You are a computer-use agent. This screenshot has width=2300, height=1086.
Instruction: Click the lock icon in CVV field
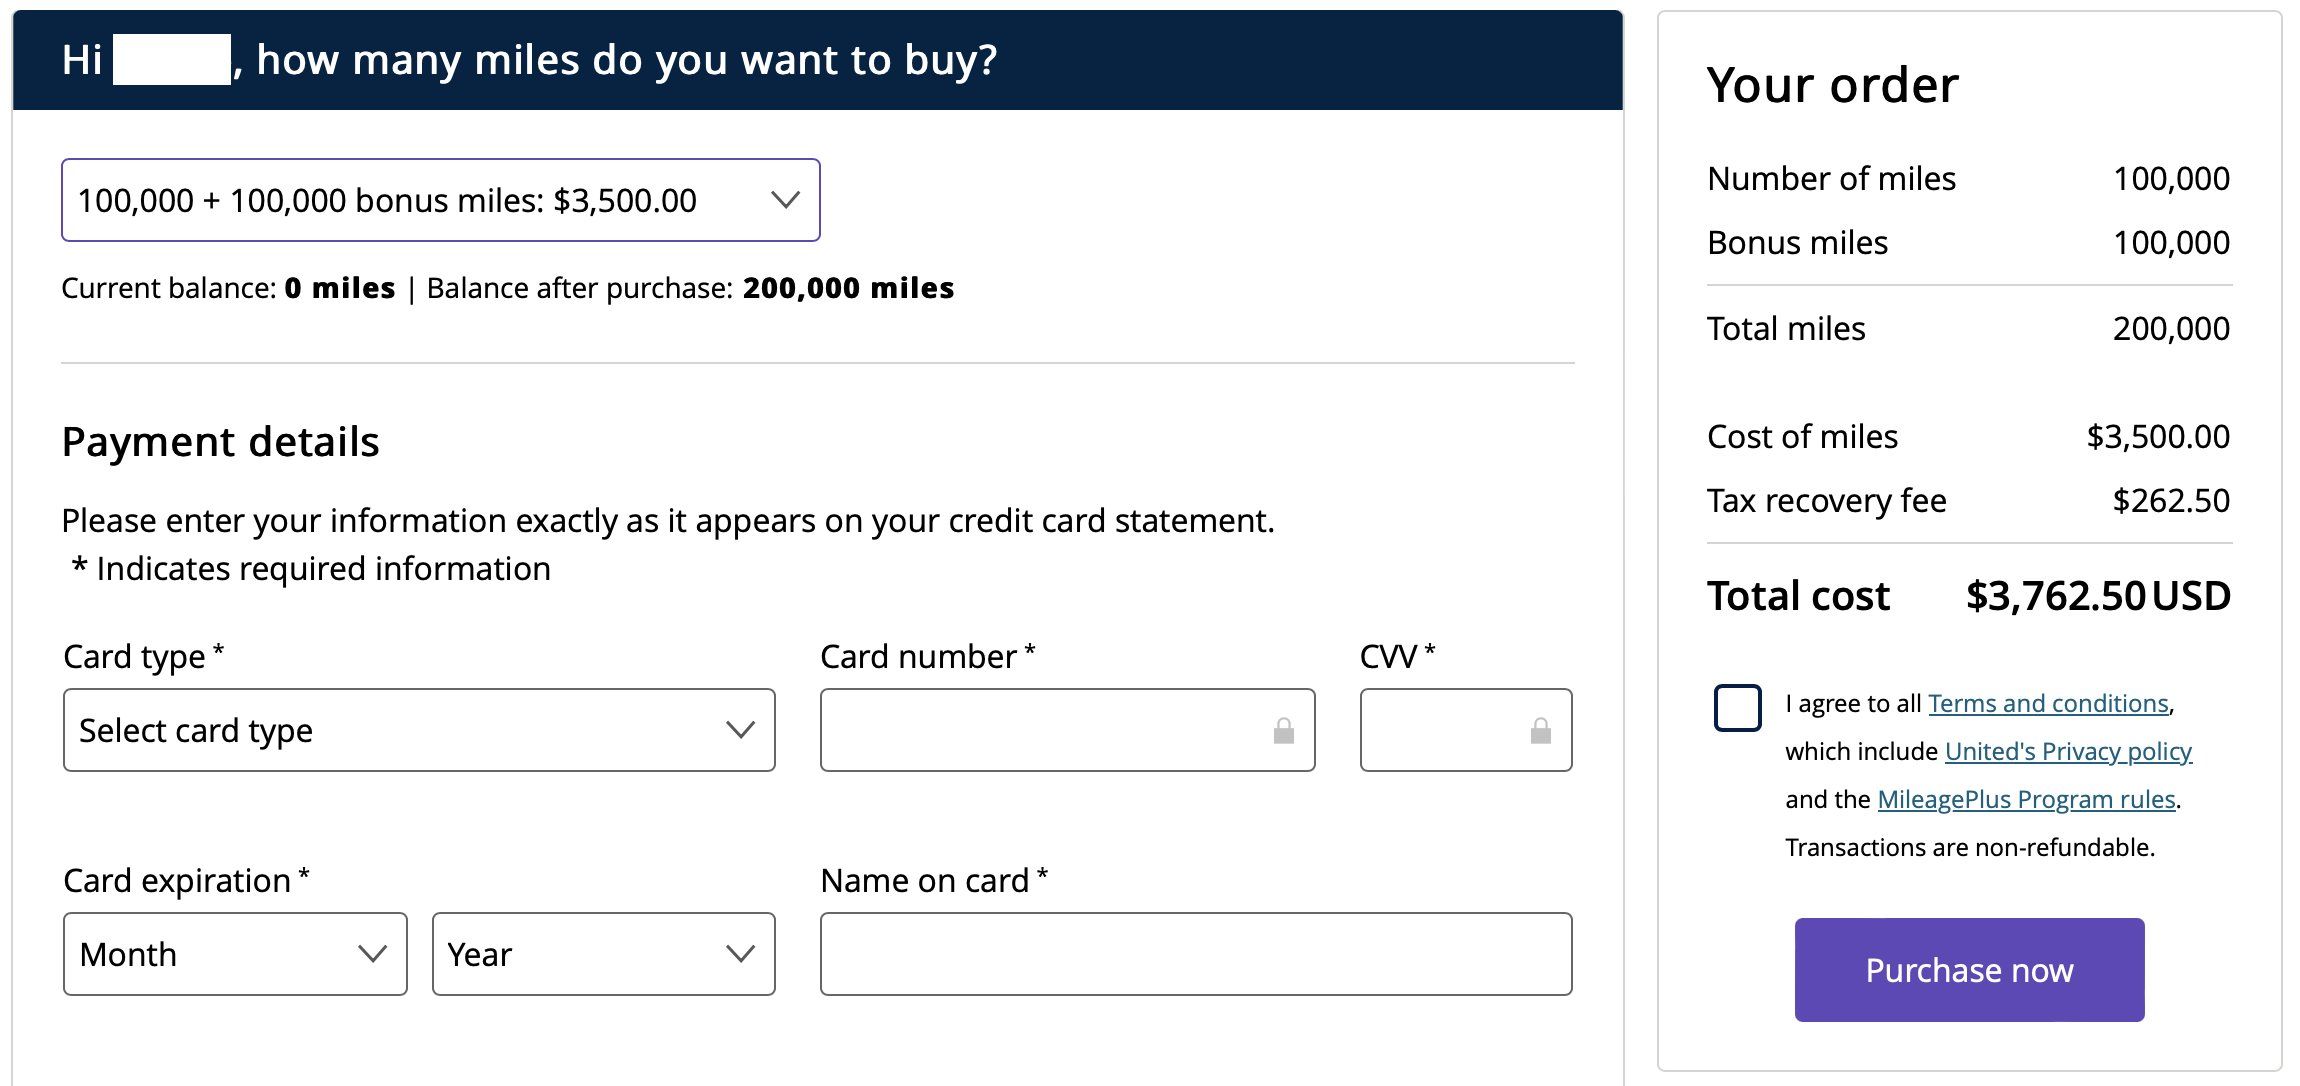pyautogui.click(x=1540, y=731)
